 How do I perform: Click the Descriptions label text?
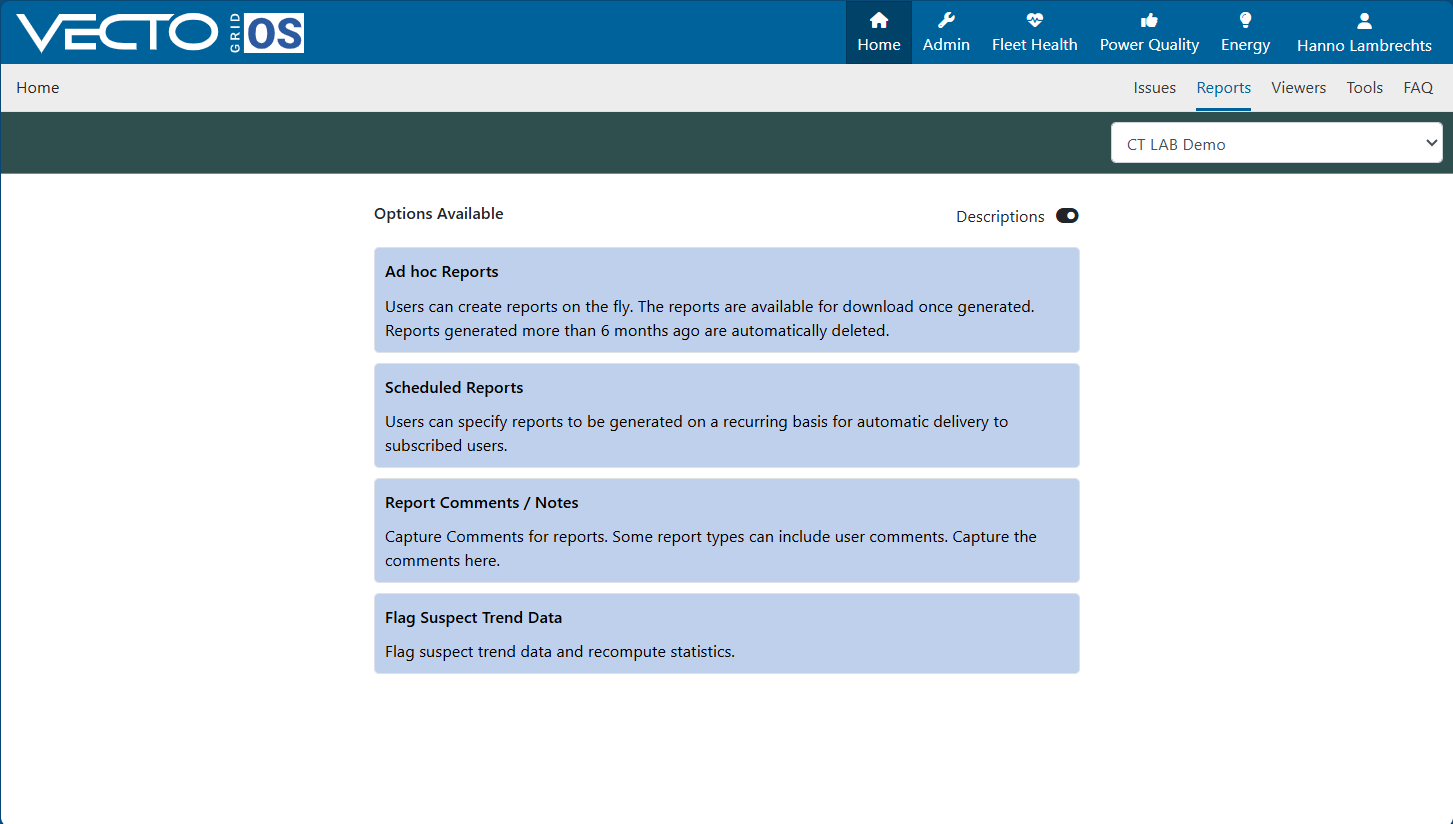pyautogui.click(x=1000, y=217)
